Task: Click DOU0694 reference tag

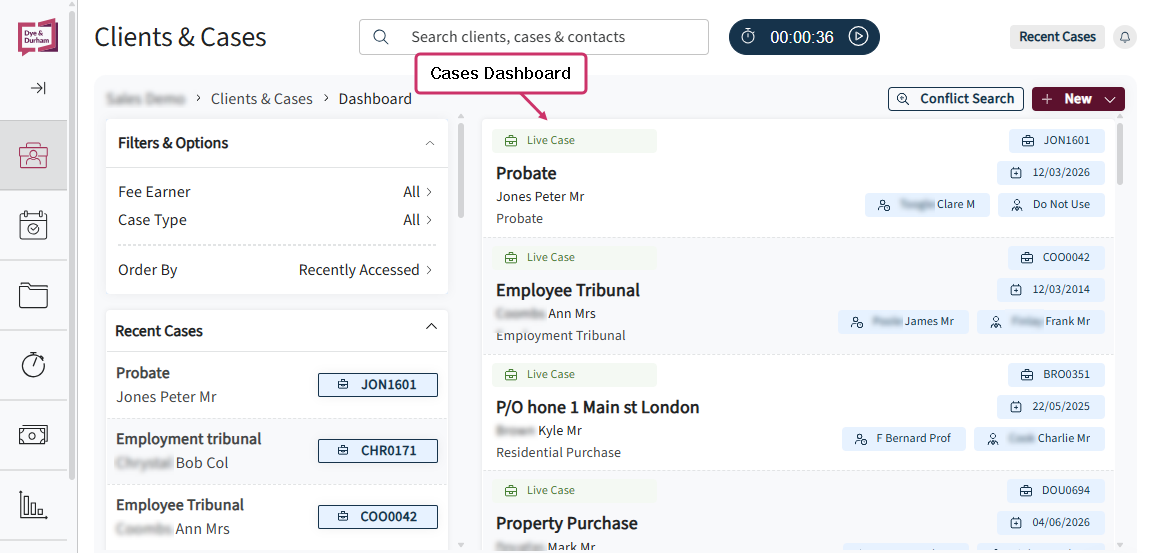Action: [1056, 490]
